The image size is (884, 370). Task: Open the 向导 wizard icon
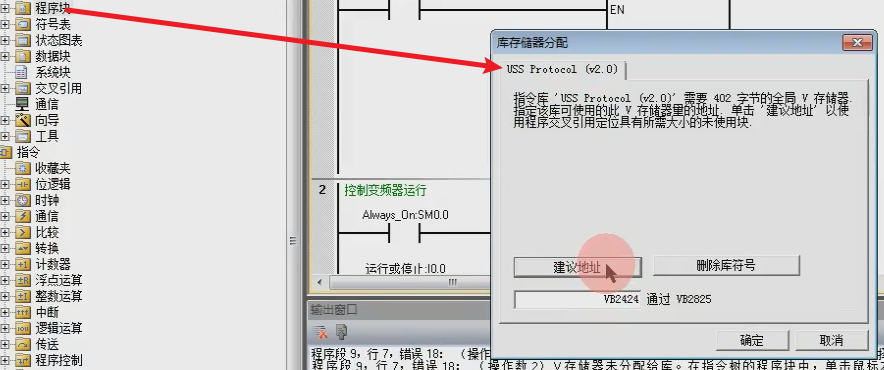(x=23, y=120)
